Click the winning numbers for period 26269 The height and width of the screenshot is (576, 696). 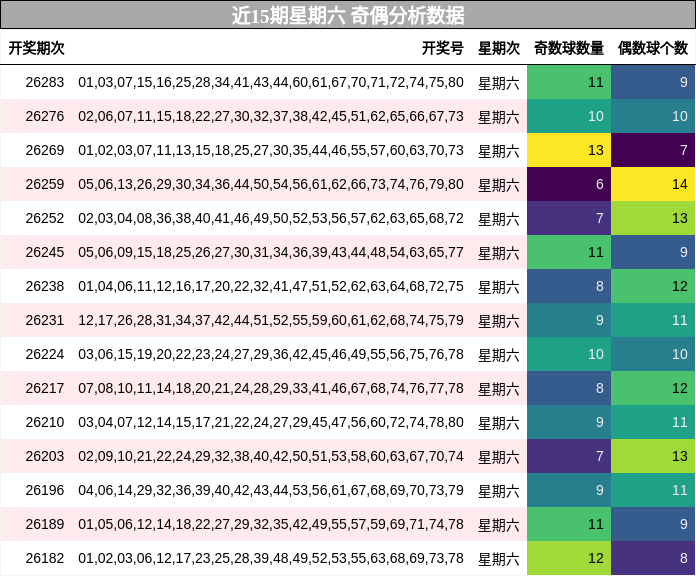[x=271, y=150]
